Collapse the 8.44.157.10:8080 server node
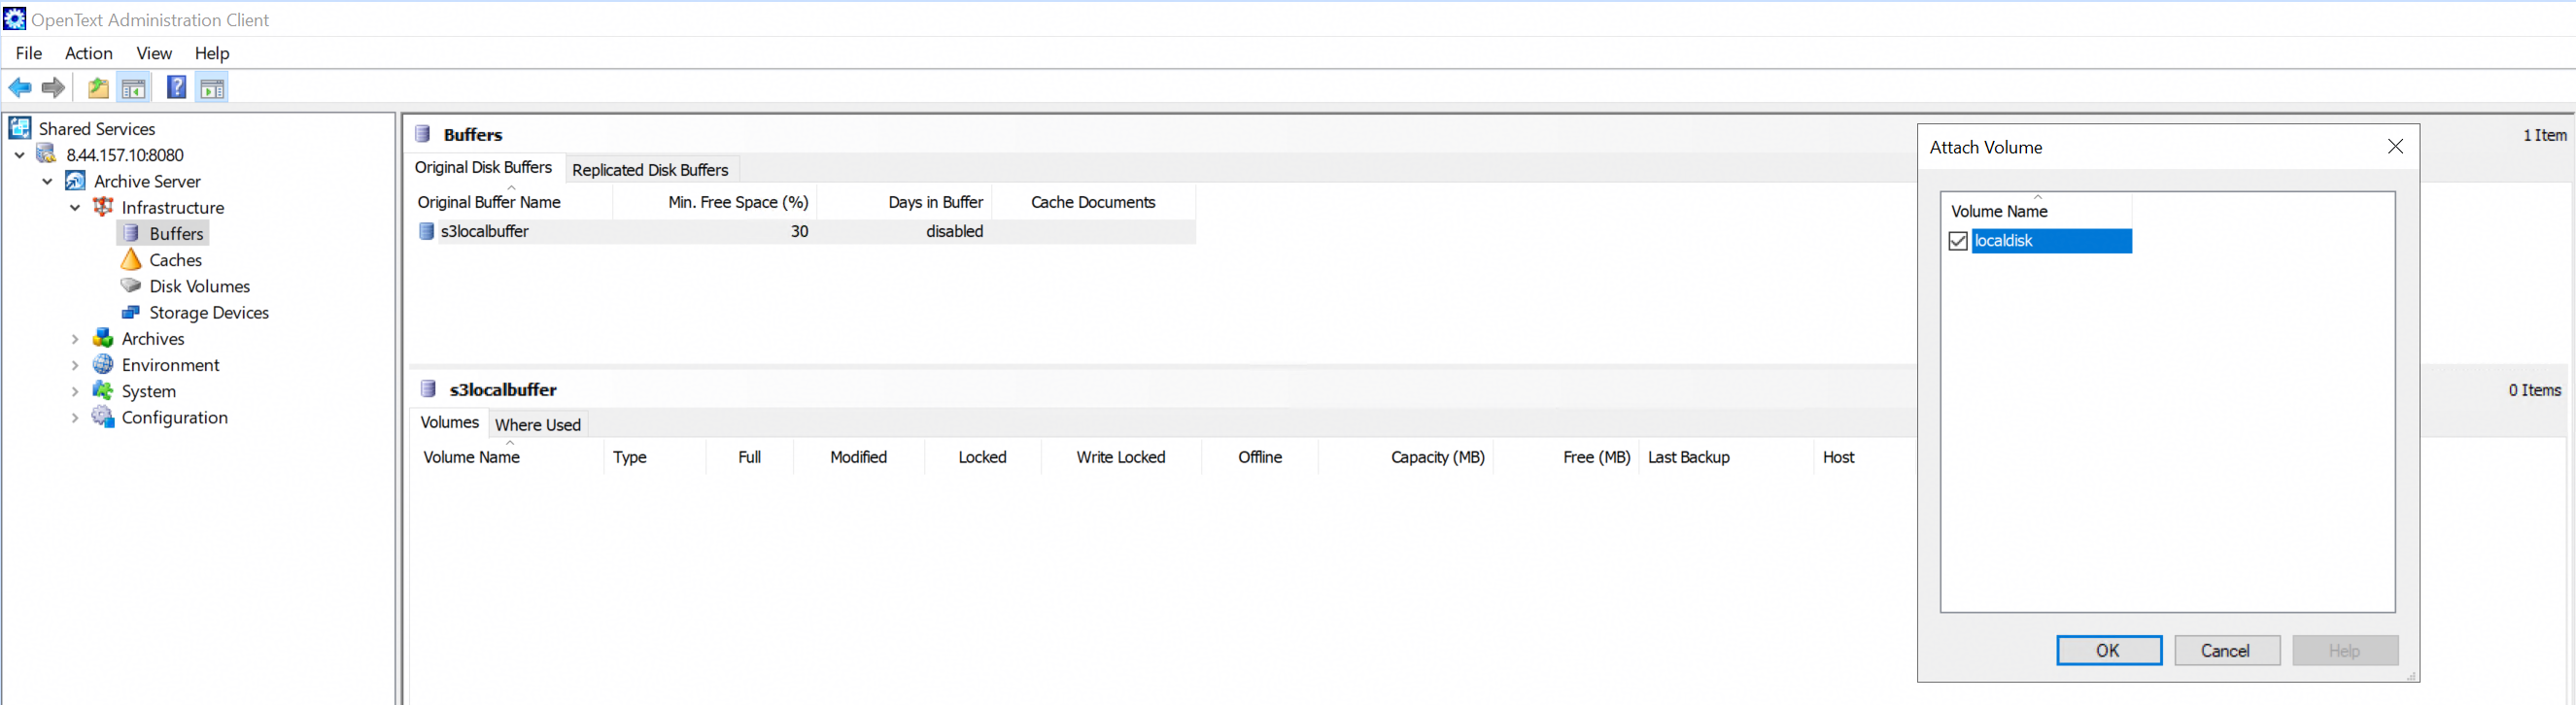The image size is (2576, 705). click(x=20, y=155)
